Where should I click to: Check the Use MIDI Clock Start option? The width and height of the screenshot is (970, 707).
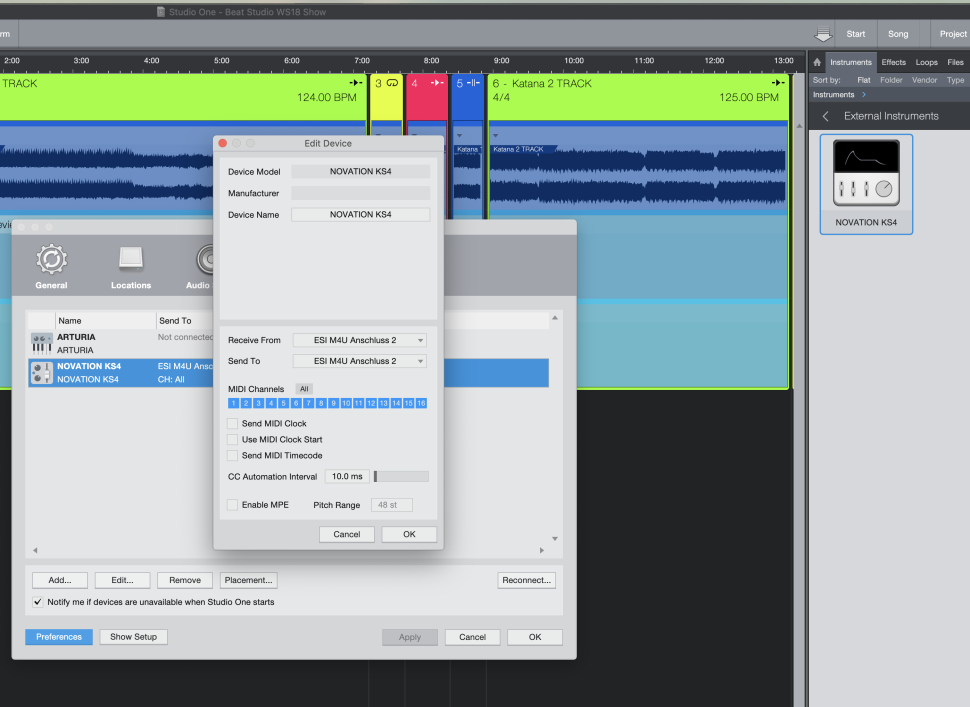[233, 440]
